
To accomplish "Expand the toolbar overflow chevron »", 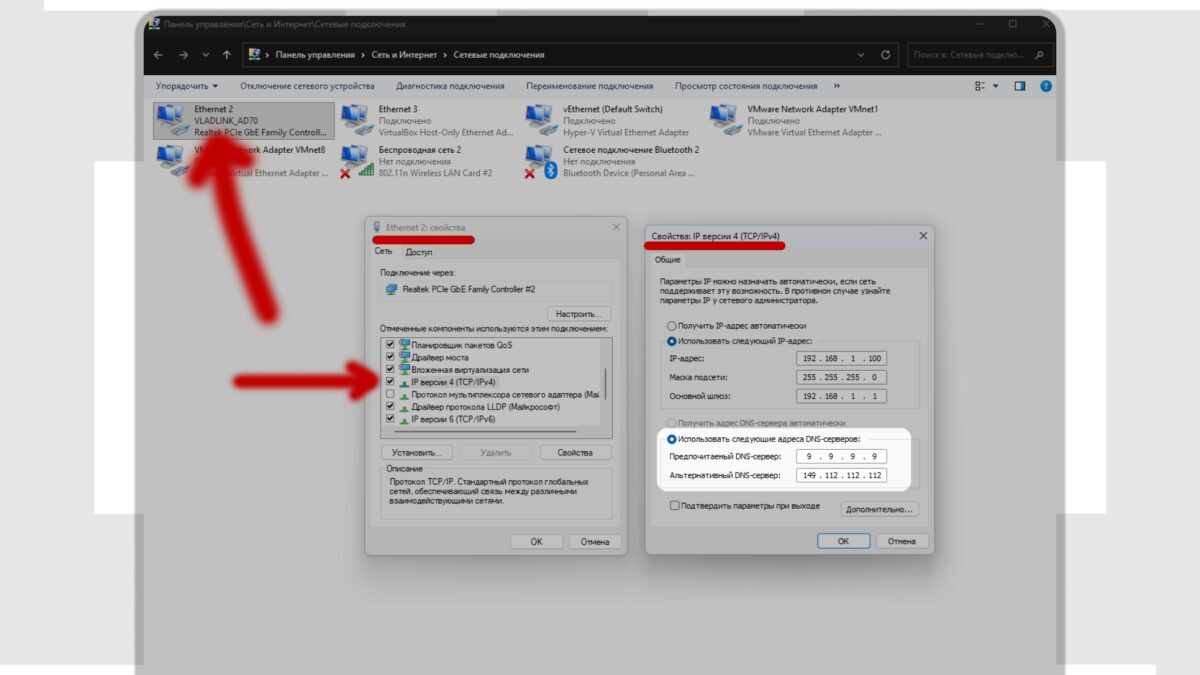I will click(837, 86).
